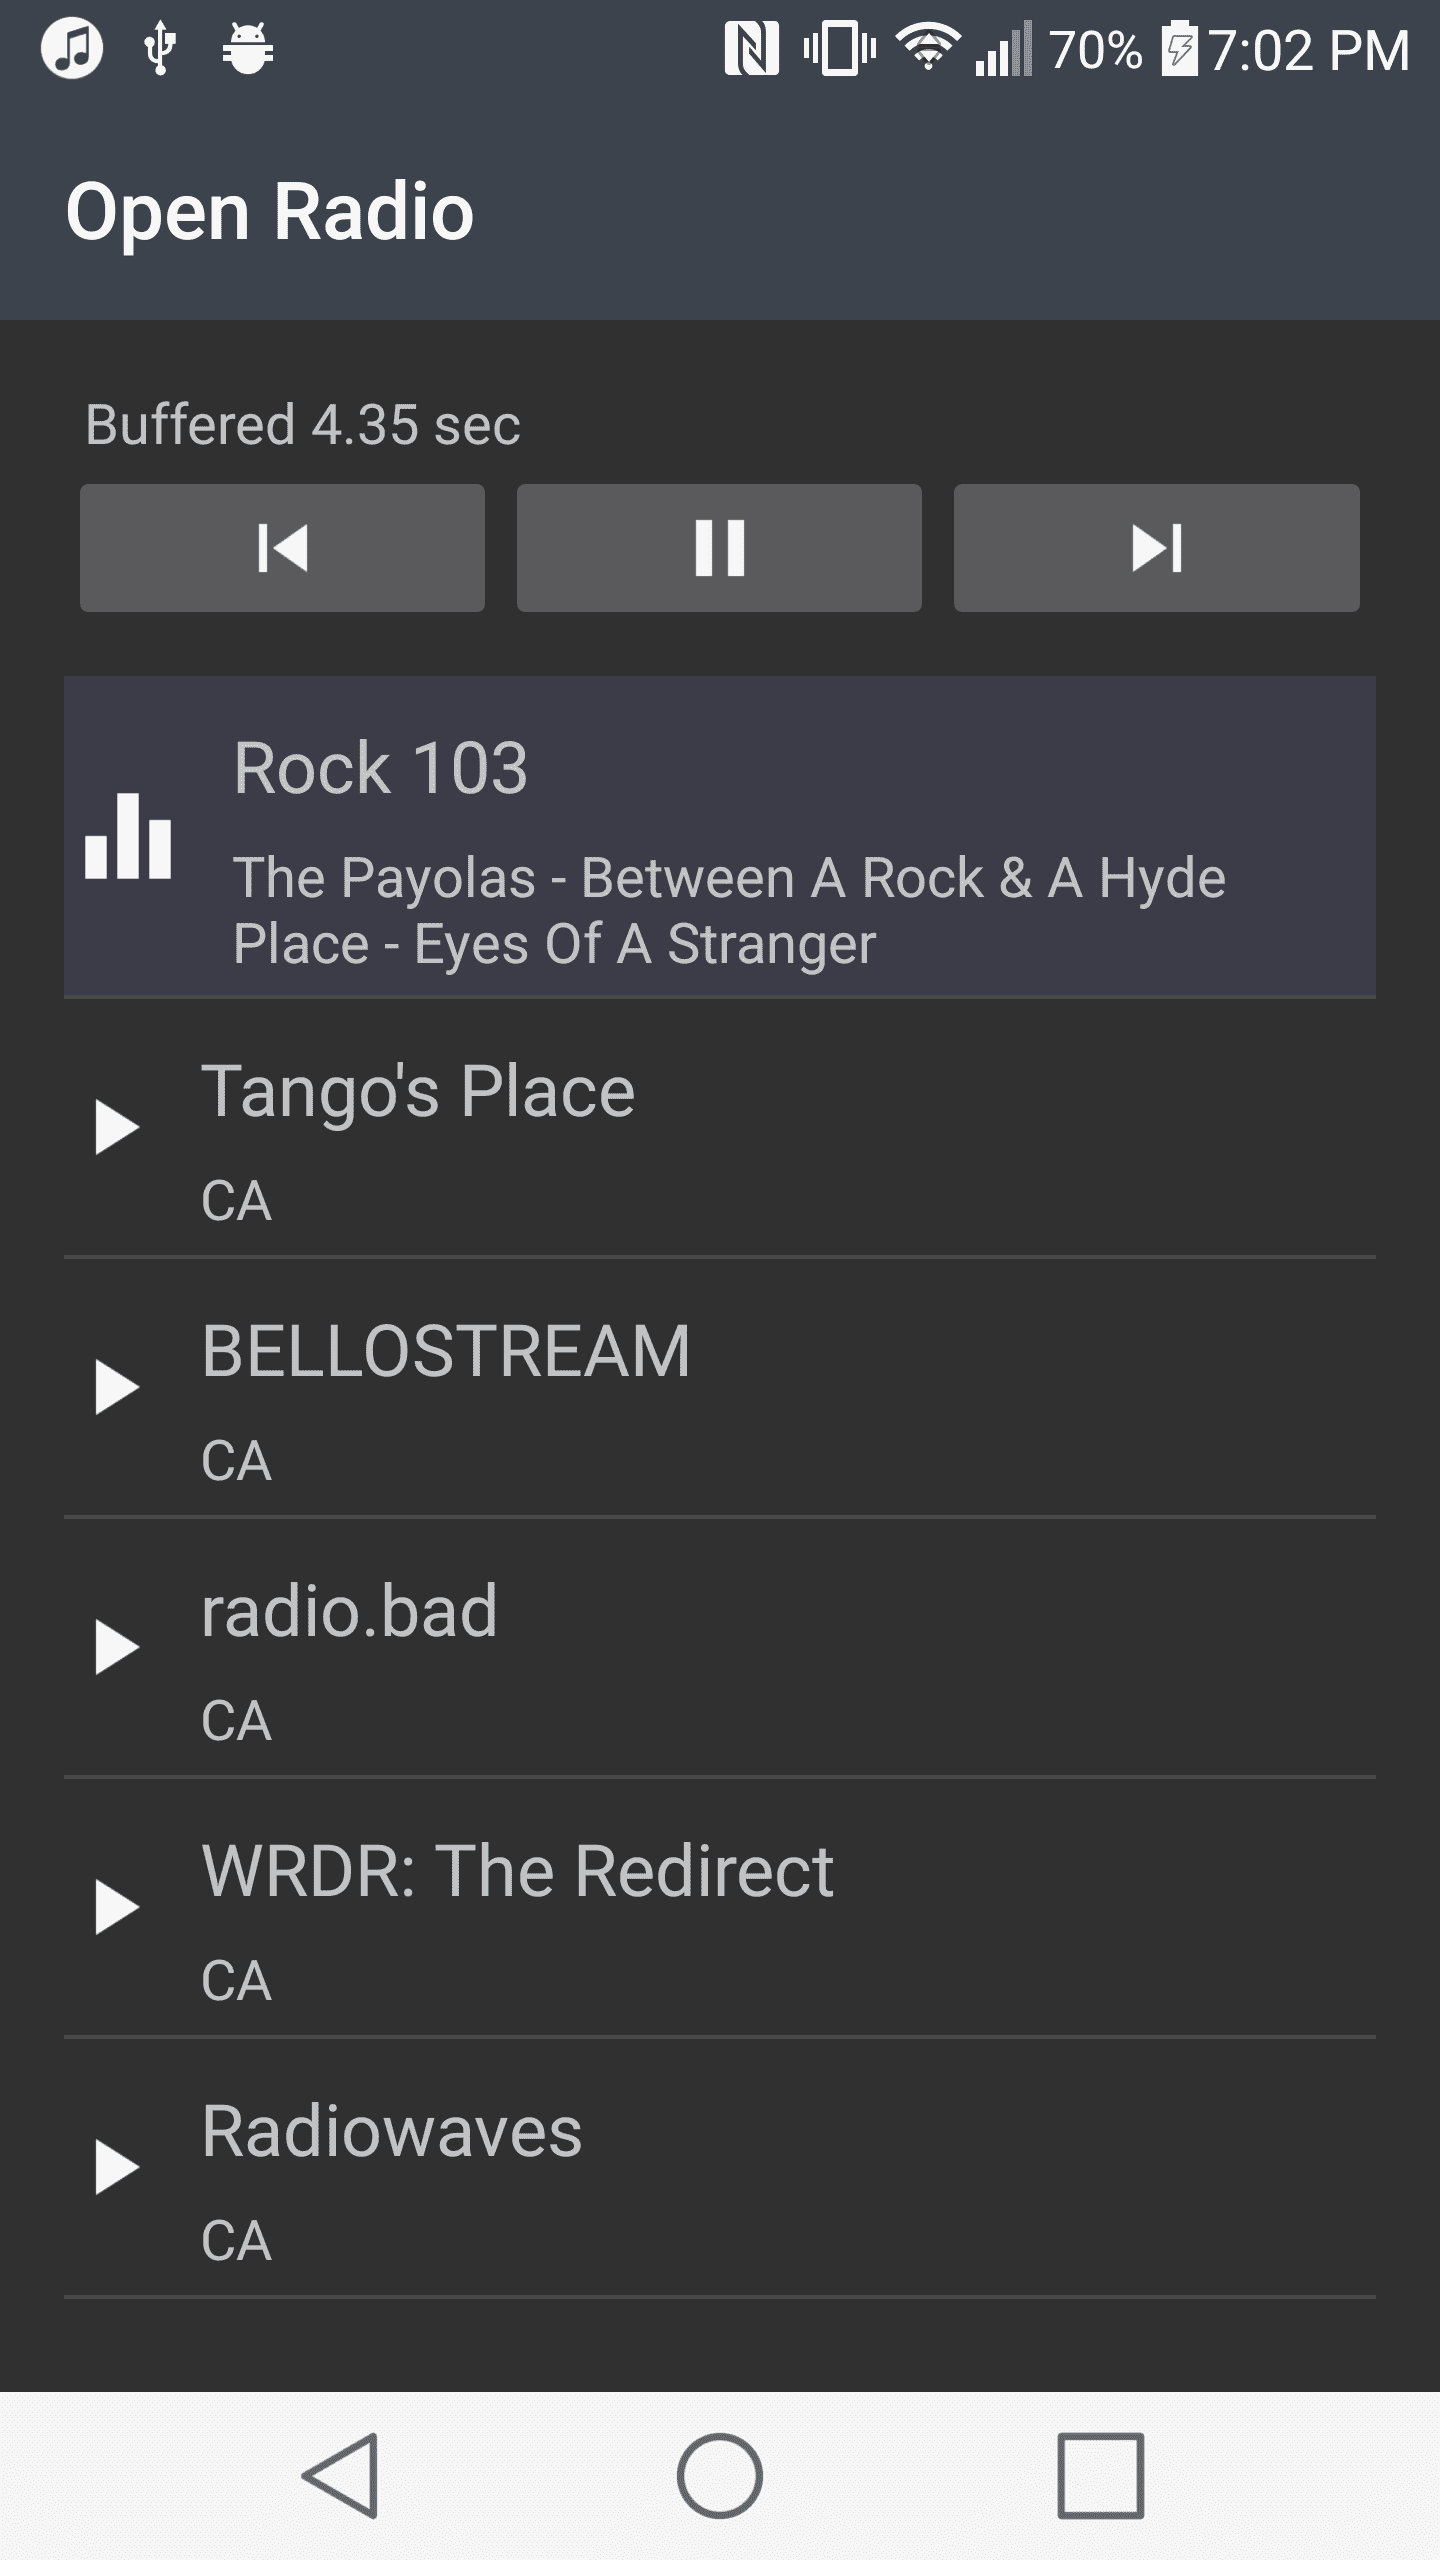Play Radiowaves with its arrow icon
The width and height of the screenshot is (1440, 2560).
click(x=116, y=2167)
